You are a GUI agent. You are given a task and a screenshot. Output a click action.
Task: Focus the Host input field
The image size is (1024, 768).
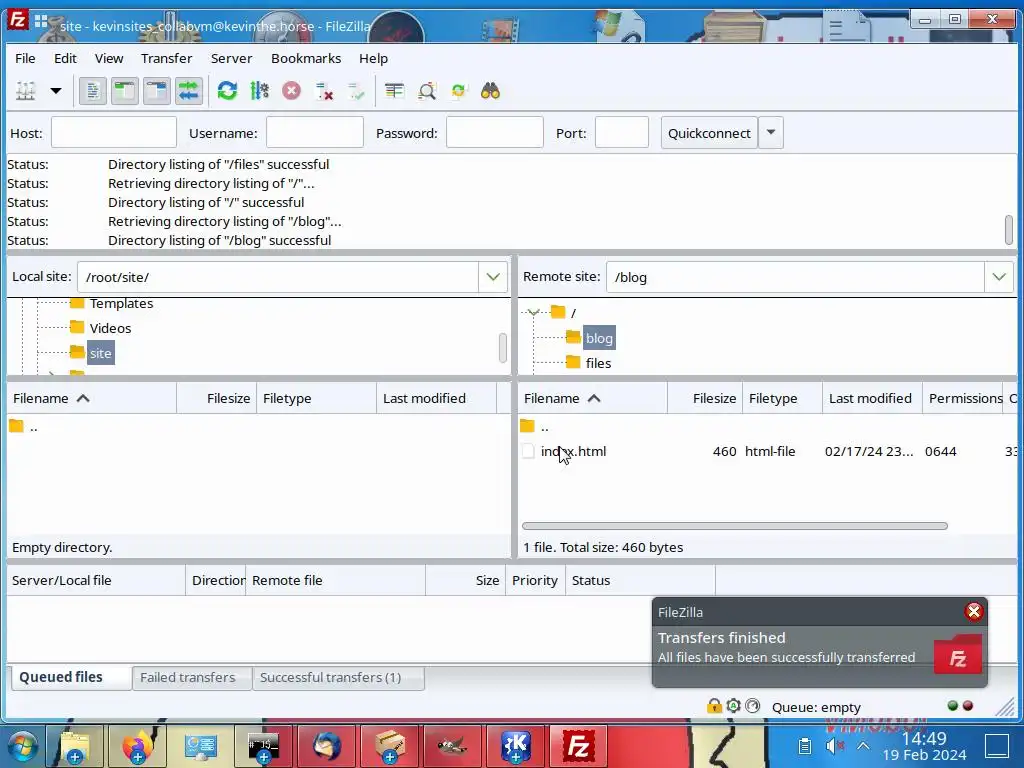pyautogui.click(x=114, y=133)
